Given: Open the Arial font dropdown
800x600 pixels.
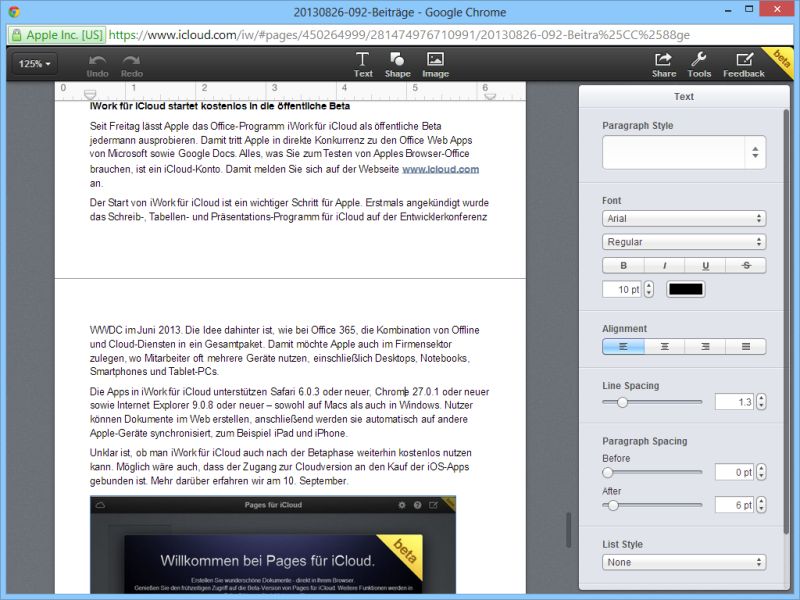Looking at the screenshot, I should click(x=684, y=218).
